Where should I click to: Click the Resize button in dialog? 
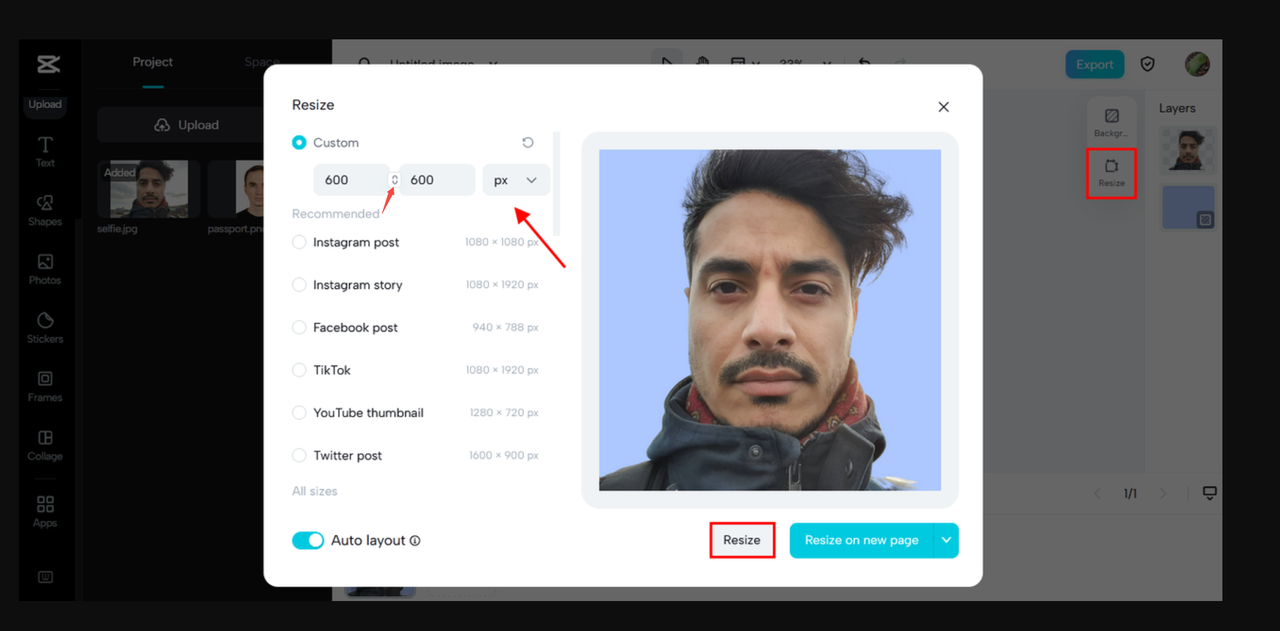click(x=742, y=540)
